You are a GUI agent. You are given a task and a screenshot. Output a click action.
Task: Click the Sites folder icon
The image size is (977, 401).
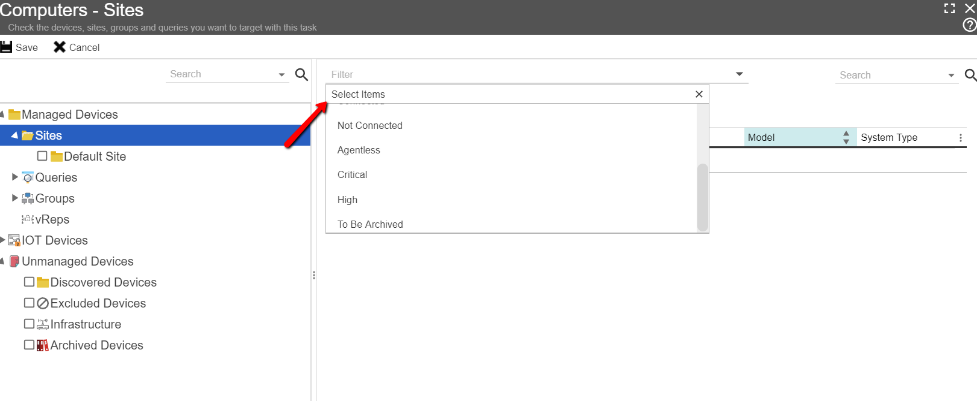[x=27, y=136]
